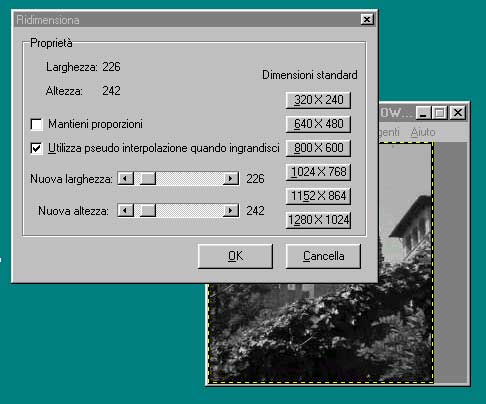Viewport: 486px width, 404px height.
Task: Click left arrow of Nuova larghezza slider
Action: pyautogui.click(x=126, y=179)
